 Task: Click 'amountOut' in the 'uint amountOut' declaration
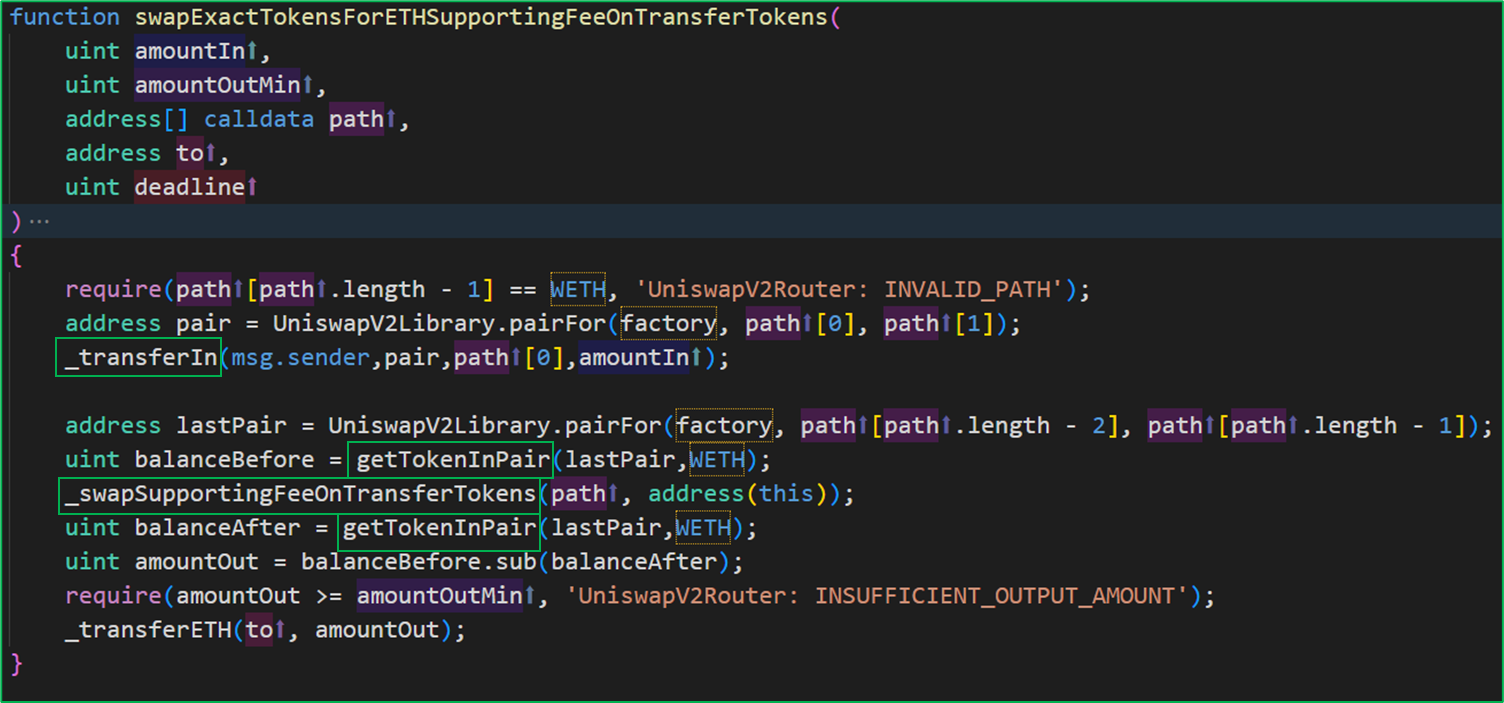coord(196,562)
